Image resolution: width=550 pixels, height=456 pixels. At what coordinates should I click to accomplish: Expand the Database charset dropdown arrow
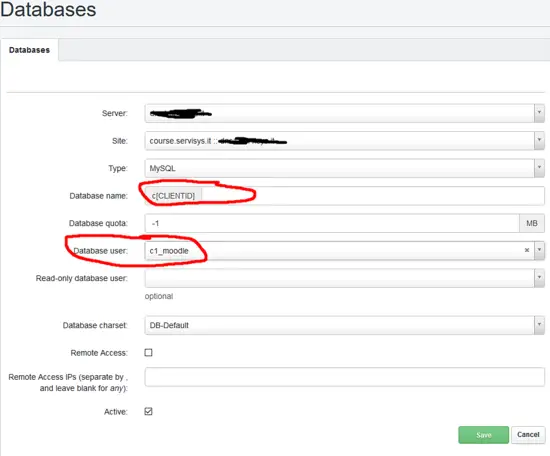(x=539, y=325)
